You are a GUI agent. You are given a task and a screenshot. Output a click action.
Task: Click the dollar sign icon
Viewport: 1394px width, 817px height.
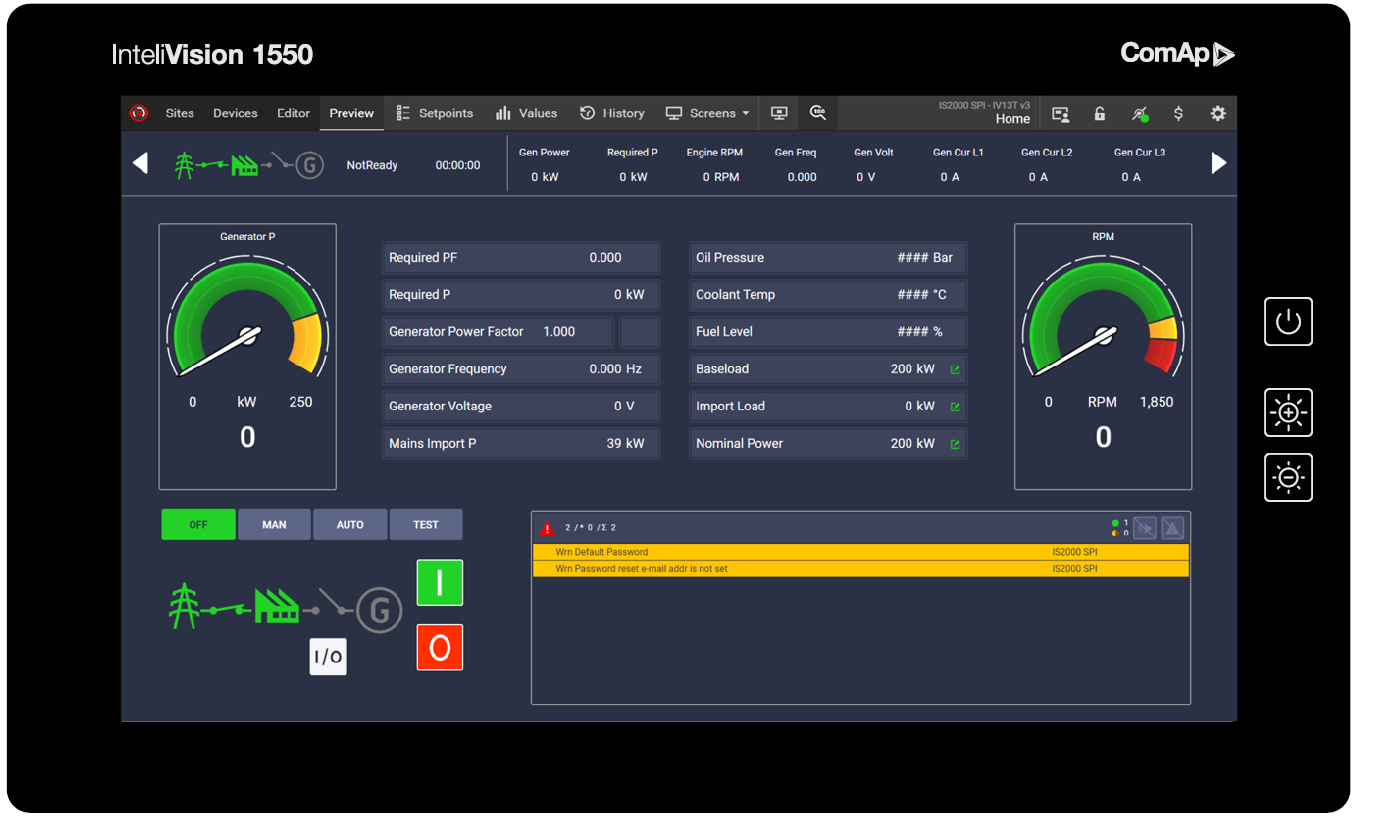point(1178,114)
